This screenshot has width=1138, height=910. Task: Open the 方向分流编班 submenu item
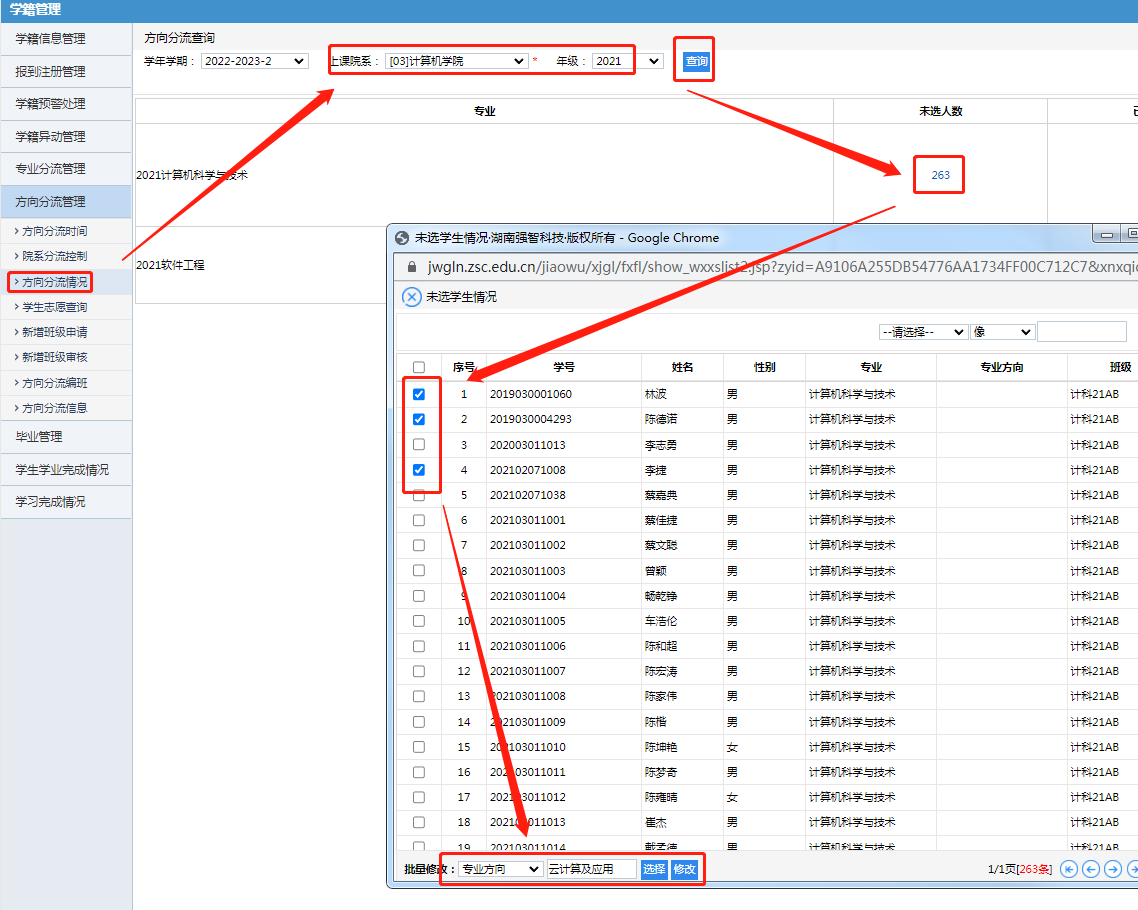pos(54,382)
